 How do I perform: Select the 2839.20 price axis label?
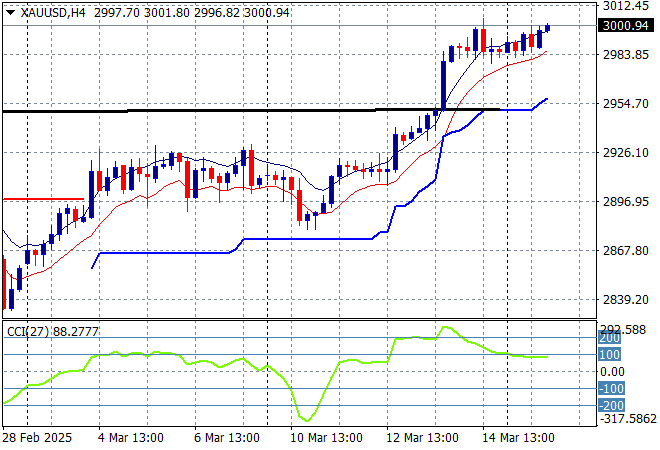tap(625, 299)
